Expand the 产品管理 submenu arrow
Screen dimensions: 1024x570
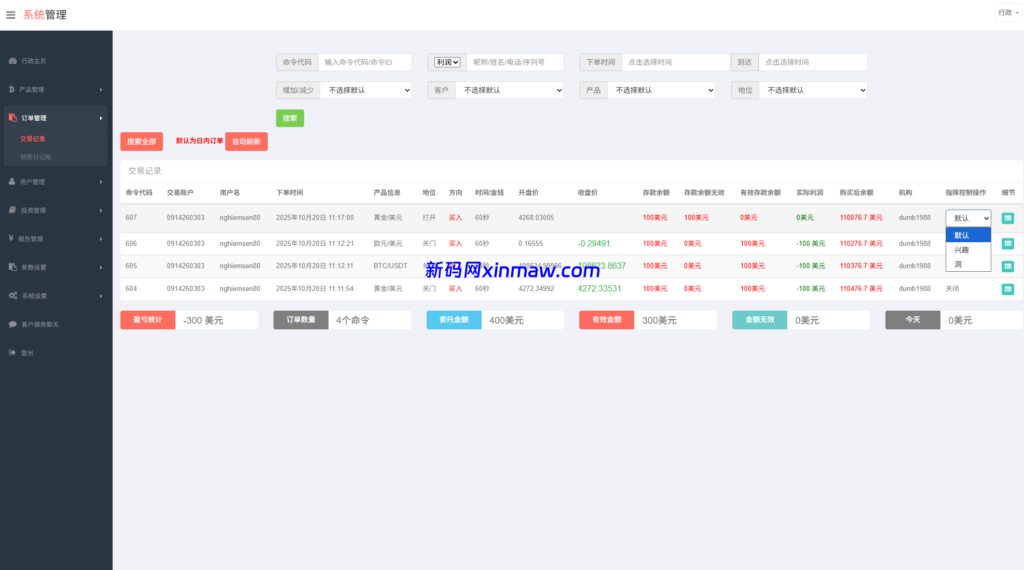click(x=101, y=89)
